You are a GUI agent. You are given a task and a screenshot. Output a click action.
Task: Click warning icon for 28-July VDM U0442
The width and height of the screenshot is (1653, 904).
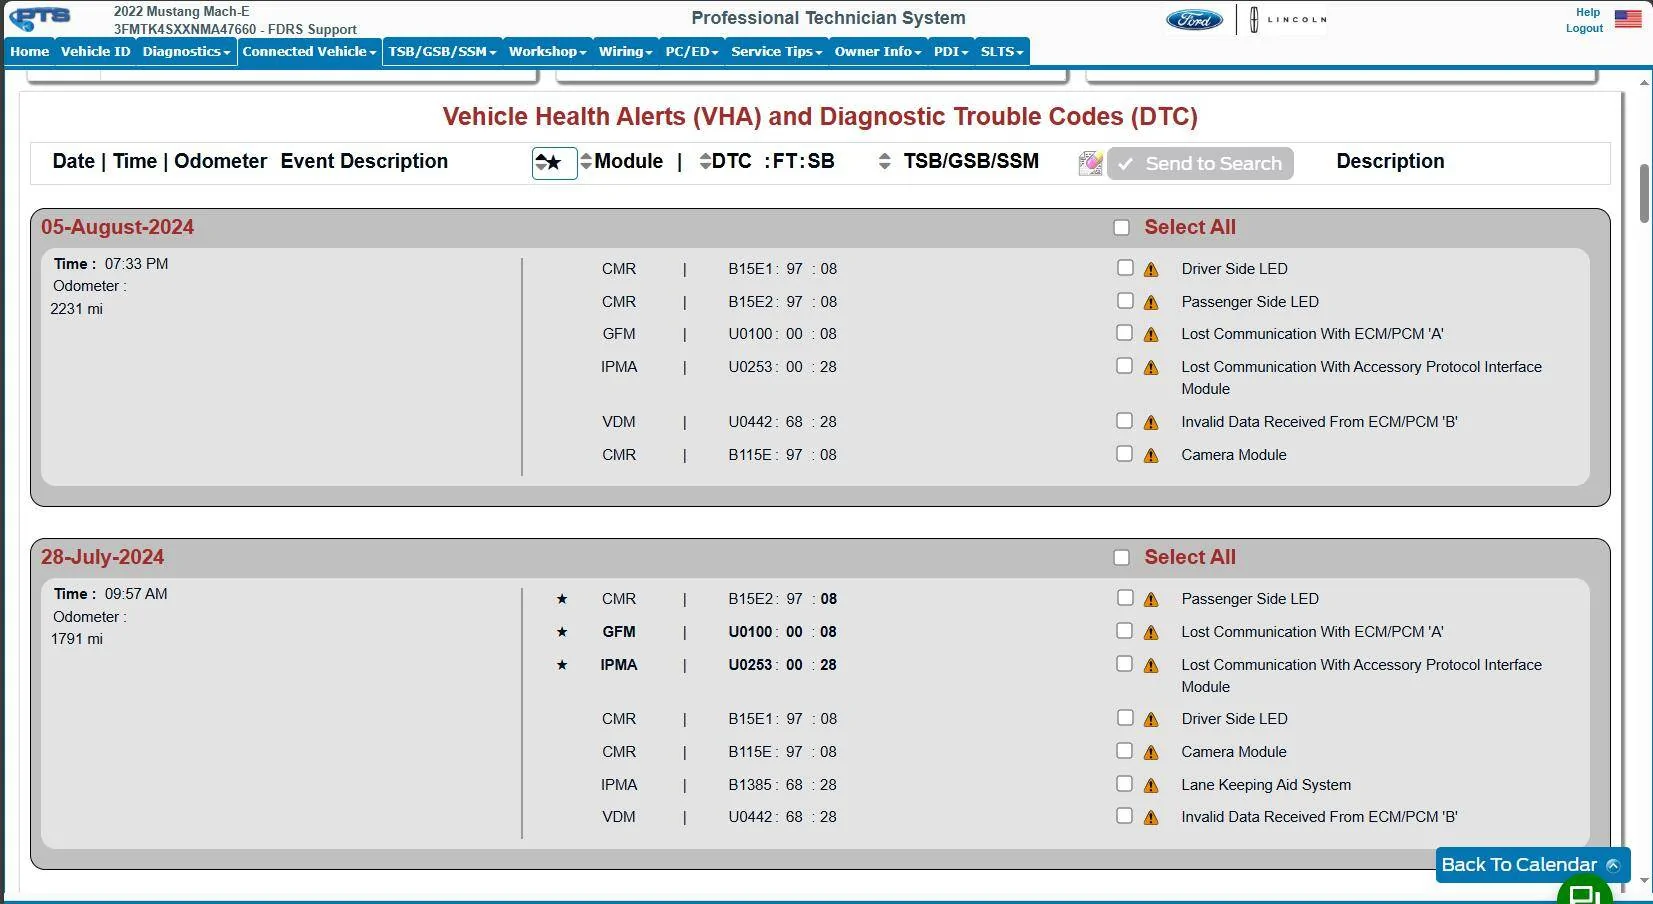1151,818
